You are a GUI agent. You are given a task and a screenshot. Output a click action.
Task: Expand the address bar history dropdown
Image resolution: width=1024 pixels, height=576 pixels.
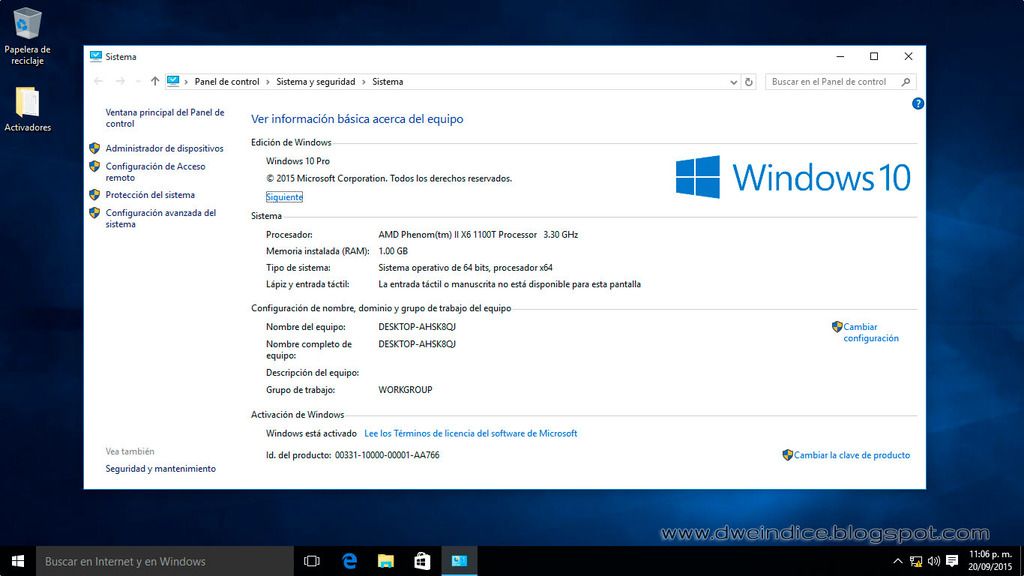tap(734, 82)
